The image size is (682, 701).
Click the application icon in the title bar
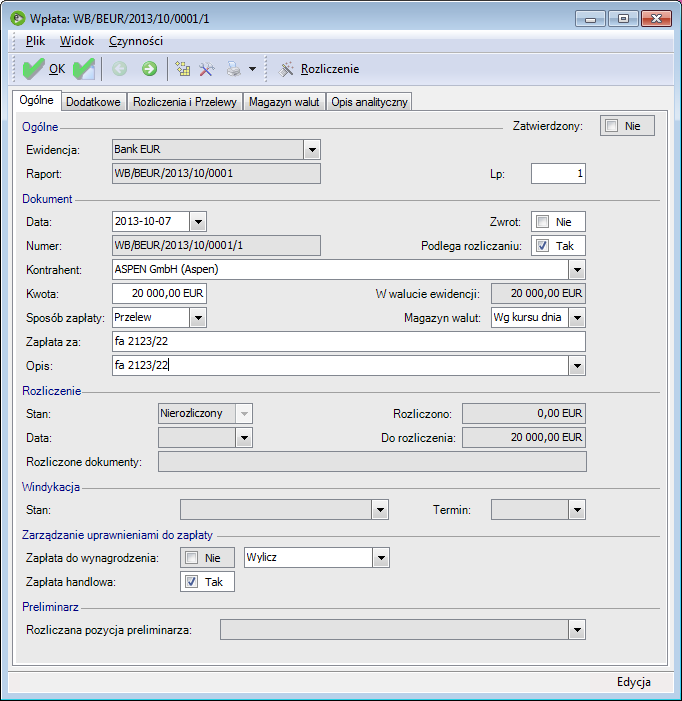18,18
